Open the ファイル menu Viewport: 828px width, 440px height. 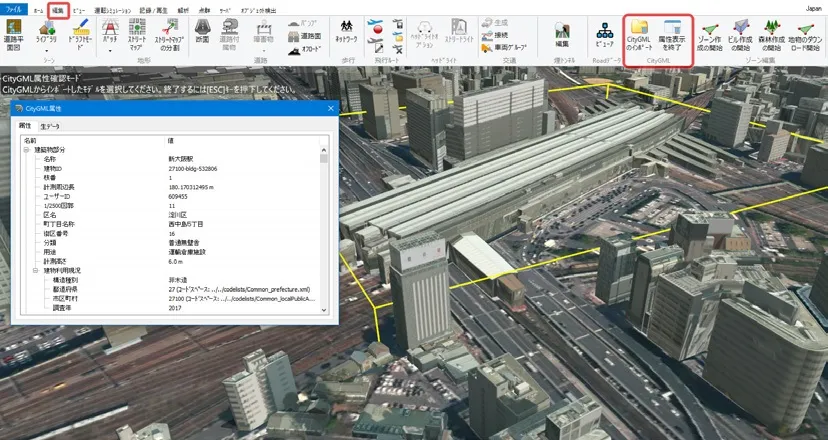15,7
